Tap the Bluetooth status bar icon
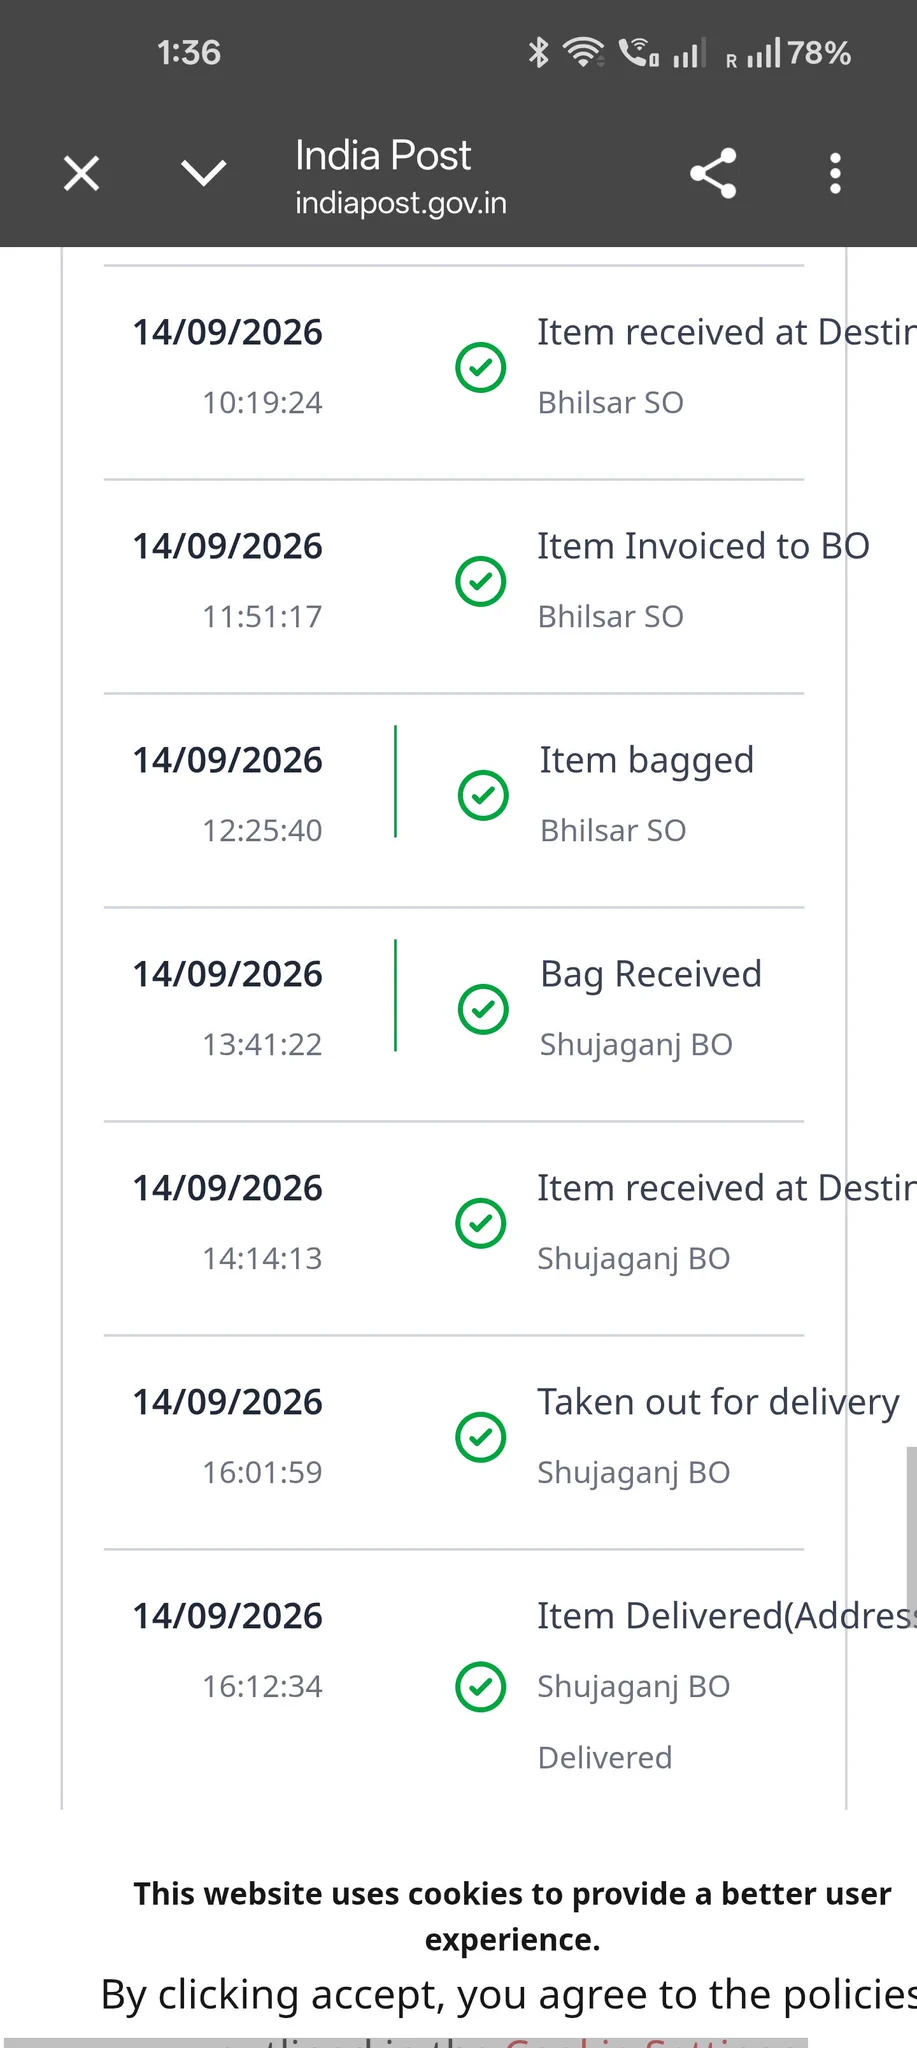The image size is (917, 2048). [539, 52]
